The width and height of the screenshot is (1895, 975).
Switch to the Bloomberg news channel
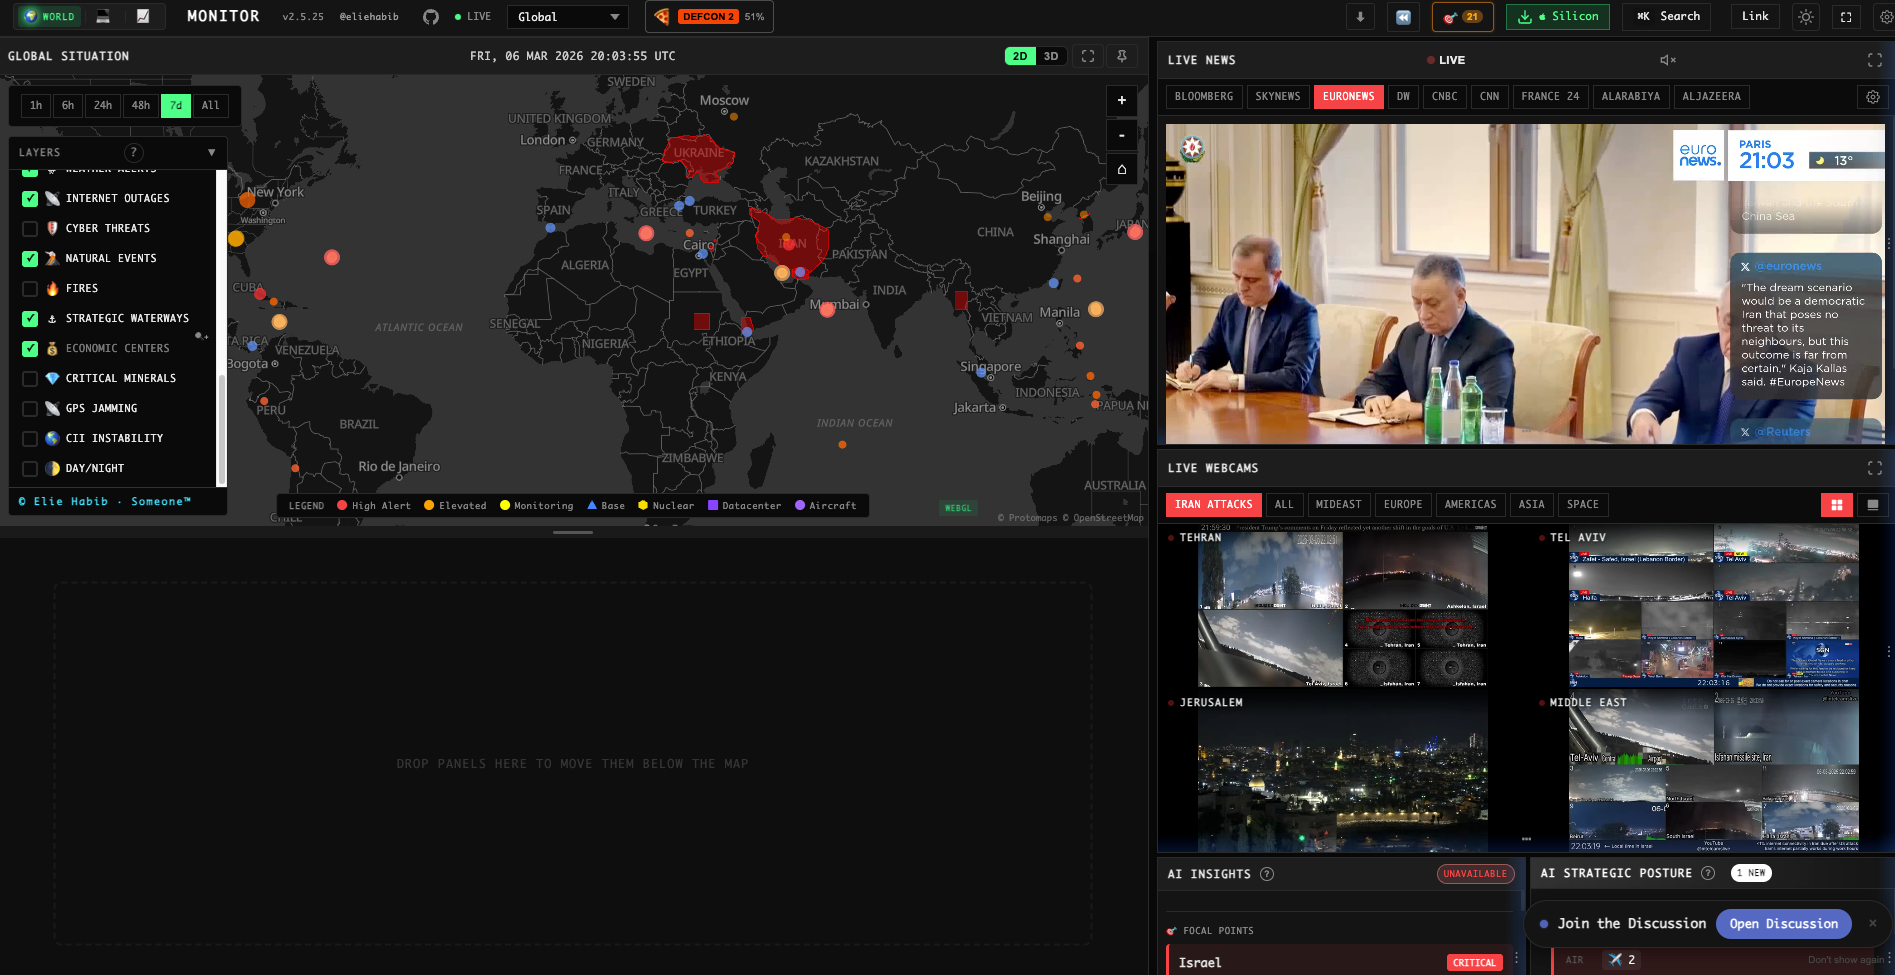point(1203,97)
